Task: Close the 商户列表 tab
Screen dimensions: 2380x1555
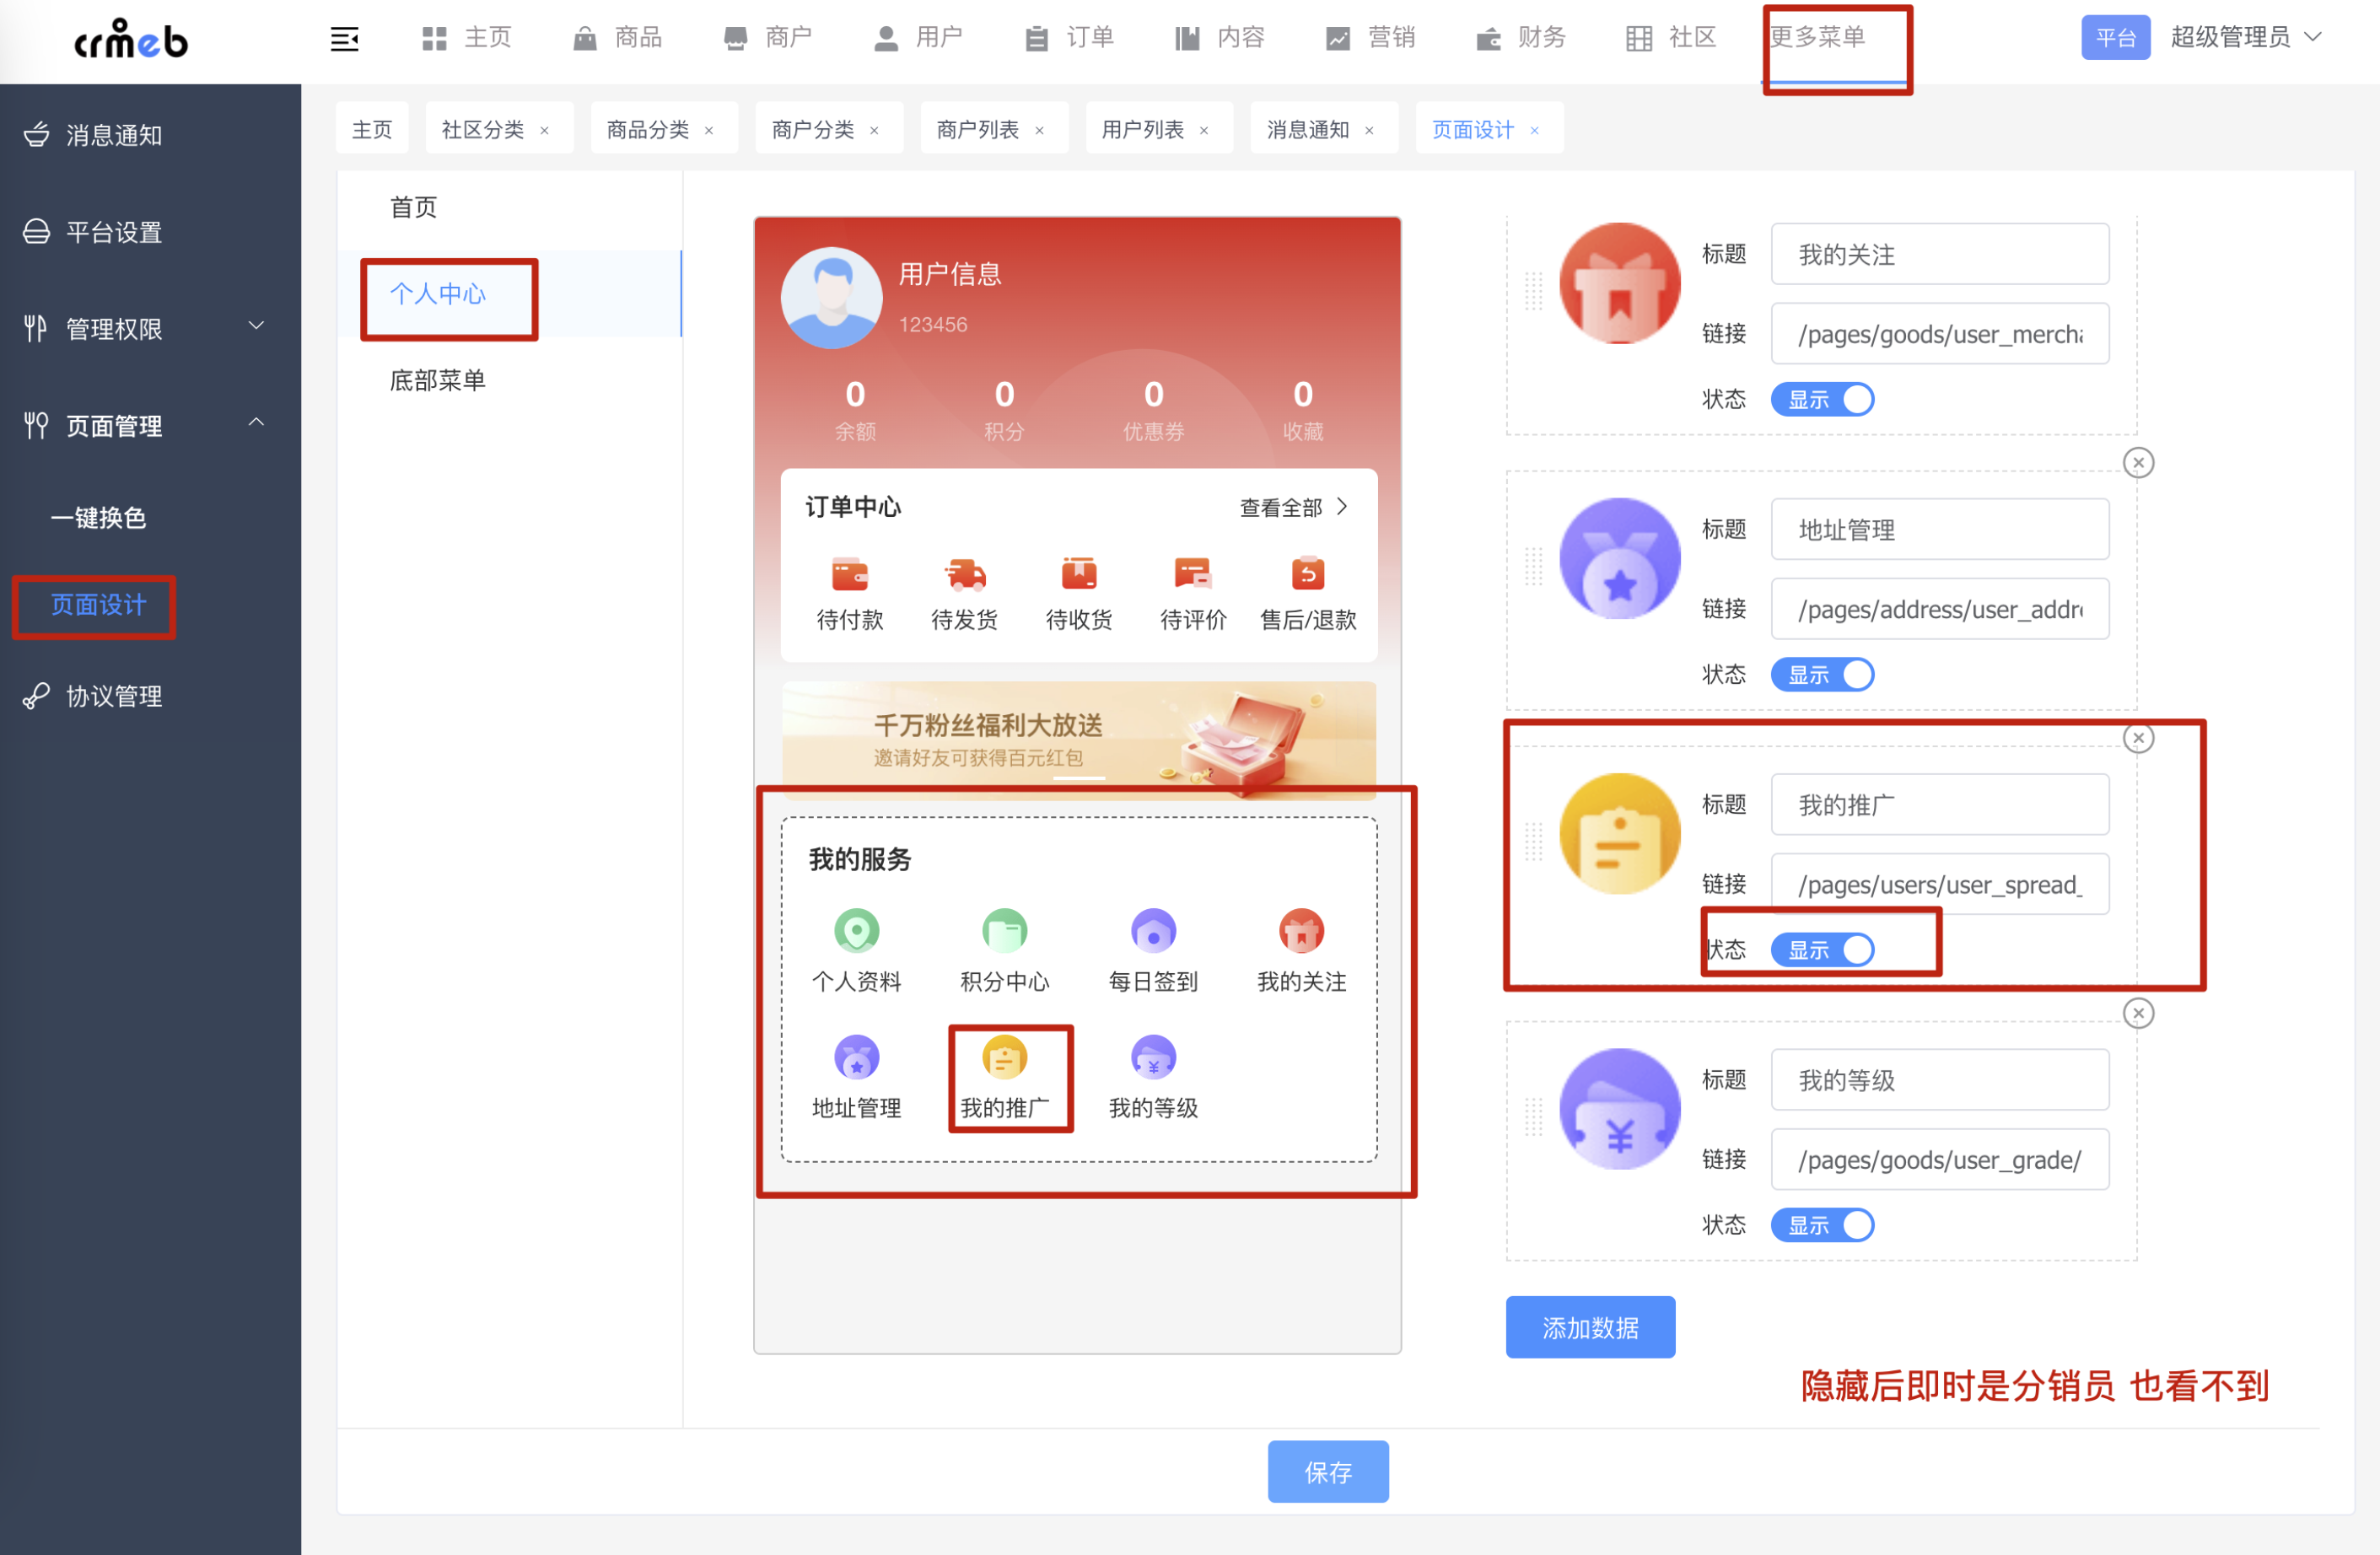Action: coord(1040,130)
